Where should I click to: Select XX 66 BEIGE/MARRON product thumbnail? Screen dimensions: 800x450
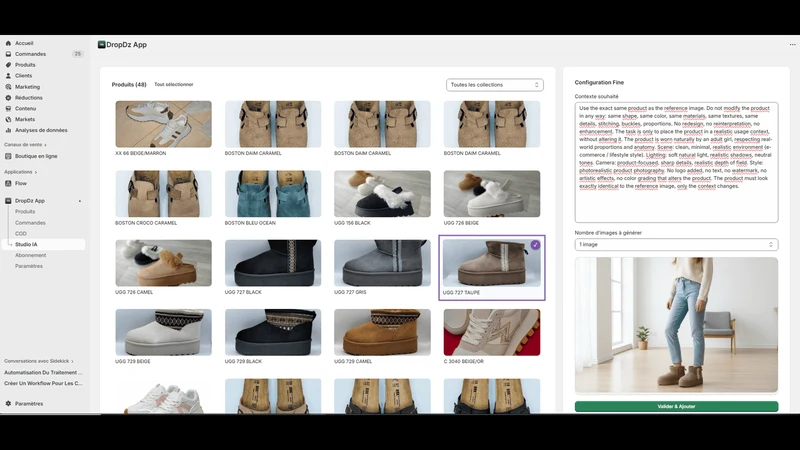[x=163, y=124]
